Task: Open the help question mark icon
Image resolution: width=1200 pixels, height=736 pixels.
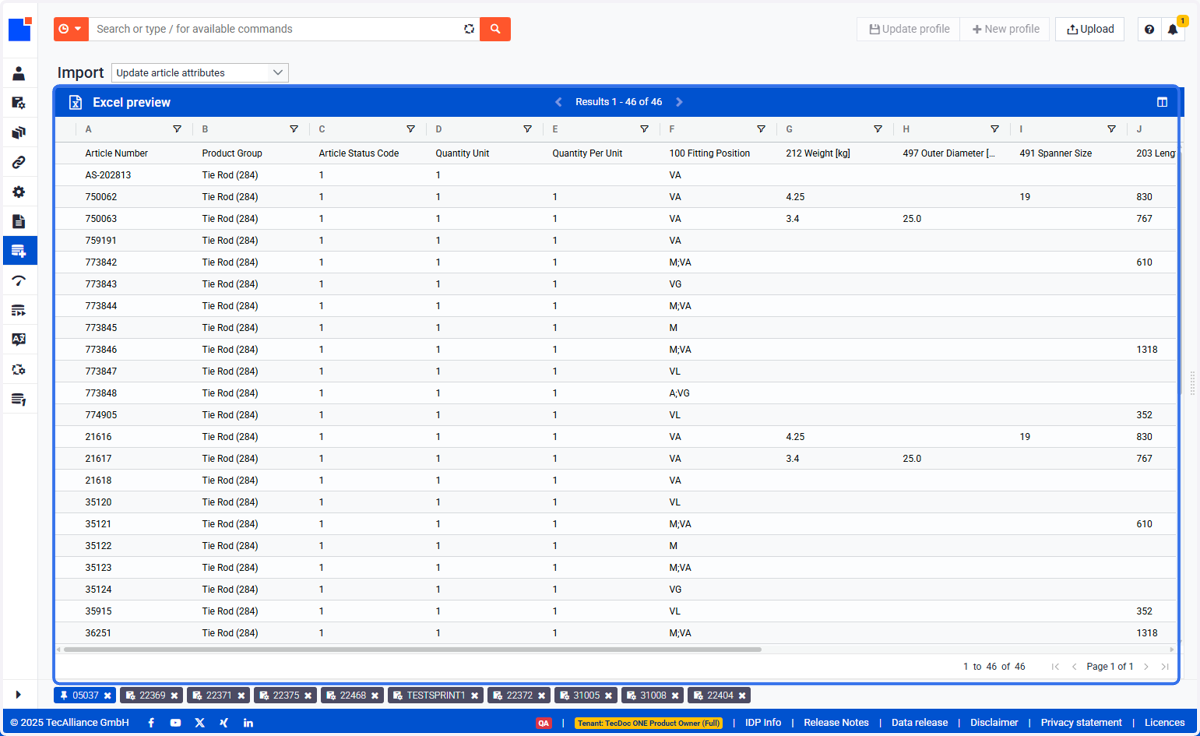Action: click(1149, 29)
